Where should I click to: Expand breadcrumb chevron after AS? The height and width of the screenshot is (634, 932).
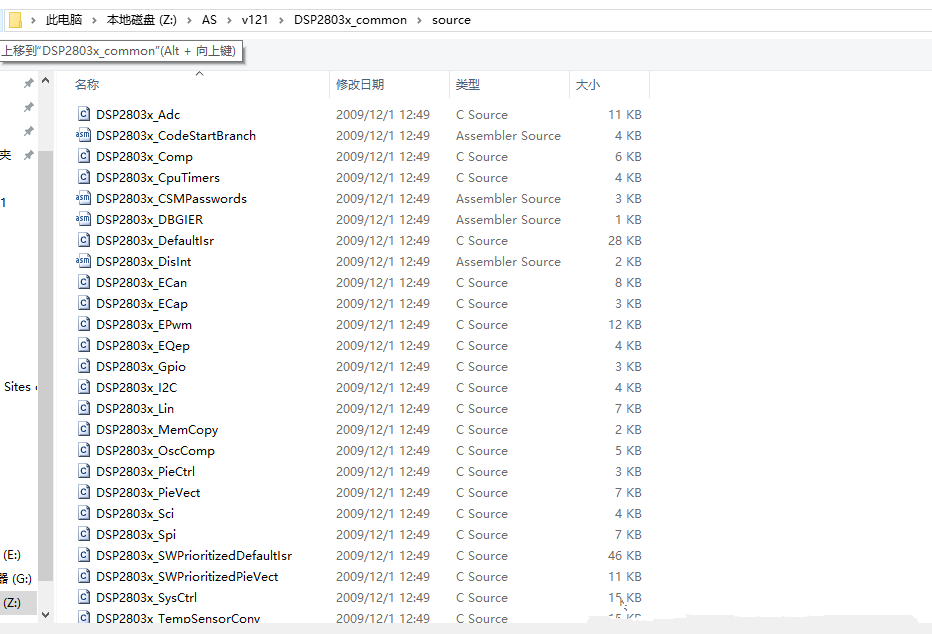[229, 20]
